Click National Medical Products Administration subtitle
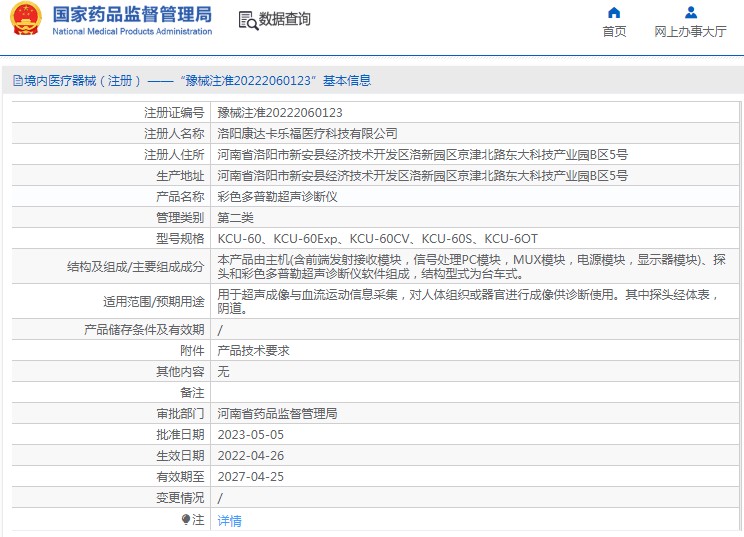Screen dimensions: 744x537 (x=132, y=31)
